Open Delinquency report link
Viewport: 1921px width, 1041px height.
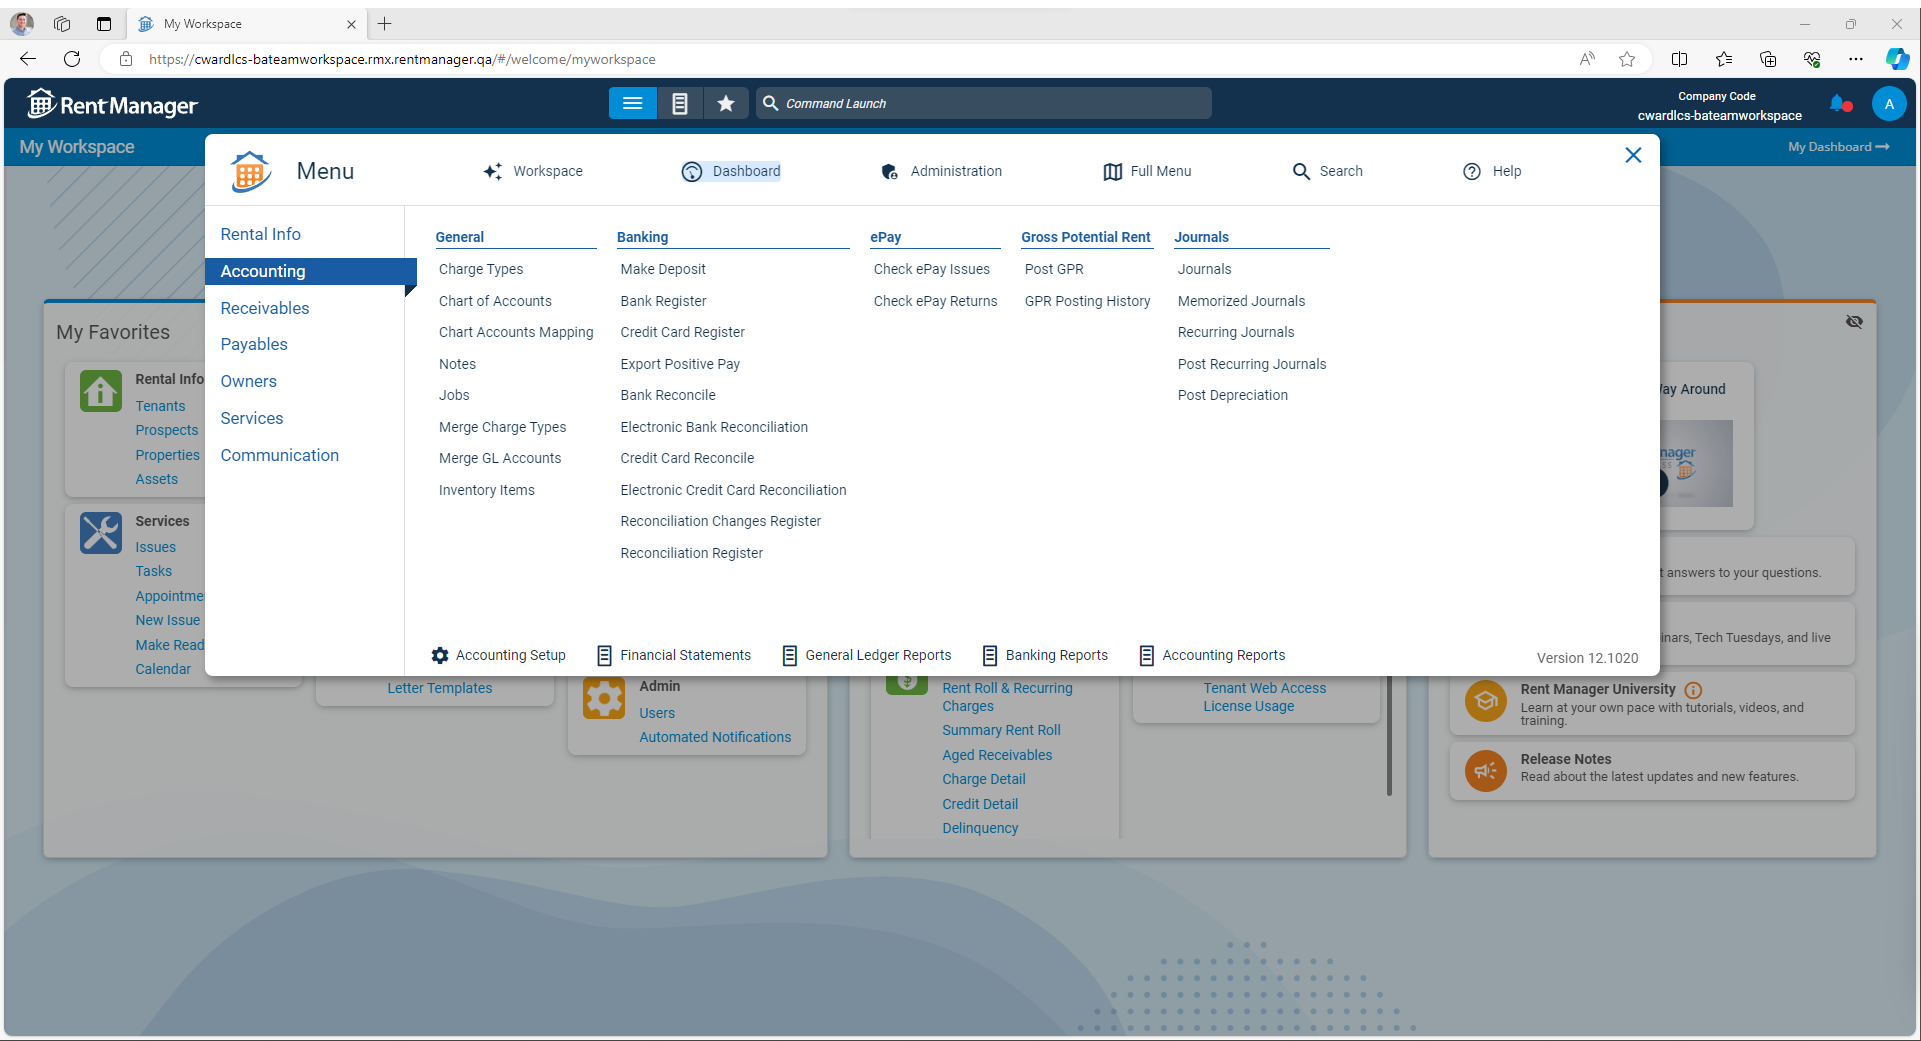pyautogui.click(x=980, y=828)
